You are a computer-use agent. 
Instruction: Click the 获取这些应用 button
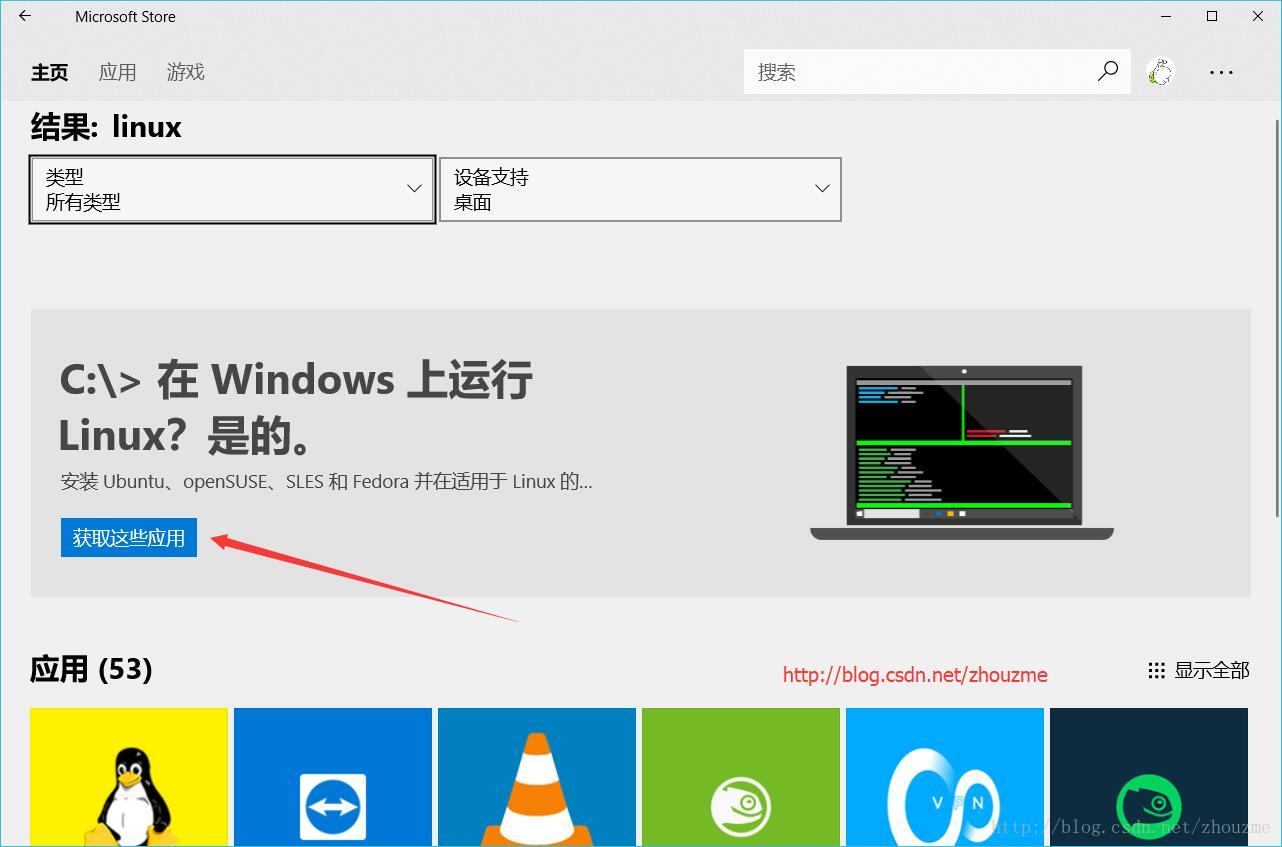pos(129,538)
